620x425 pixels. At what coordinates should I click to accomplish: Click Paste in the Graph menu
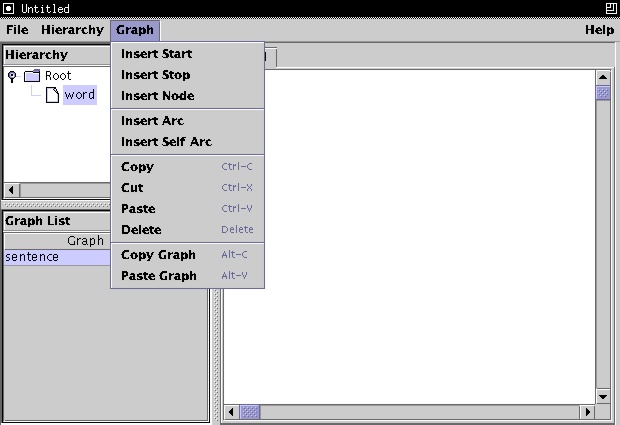pos(187,208)
